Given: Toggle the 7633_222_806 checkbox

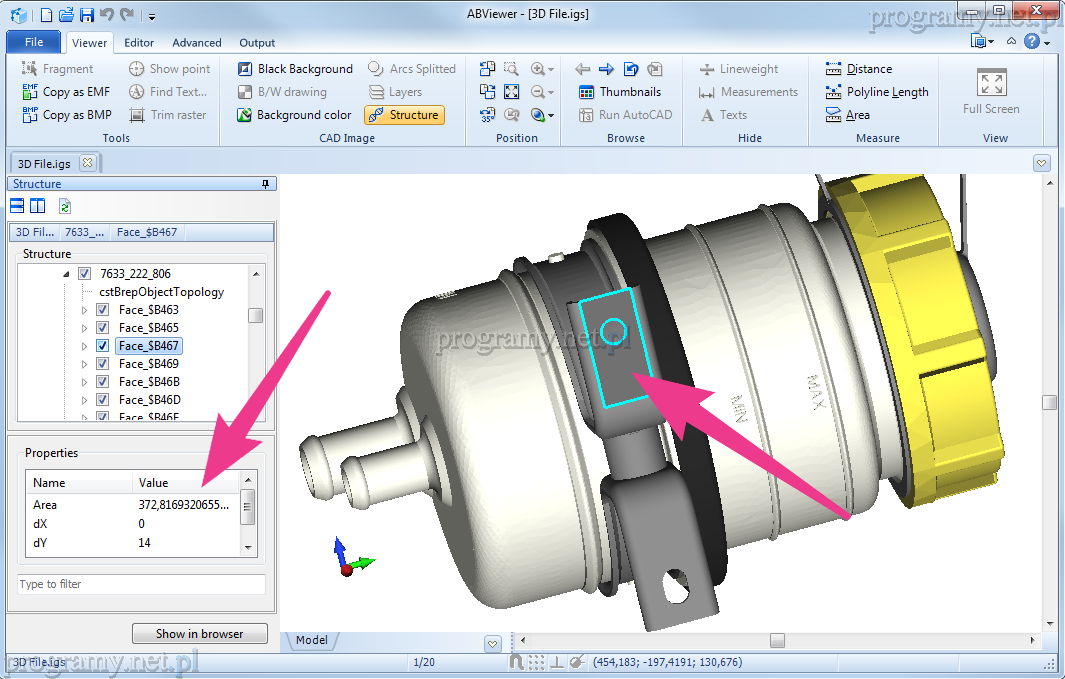Looking at the screenshot, I should [84, 274].
